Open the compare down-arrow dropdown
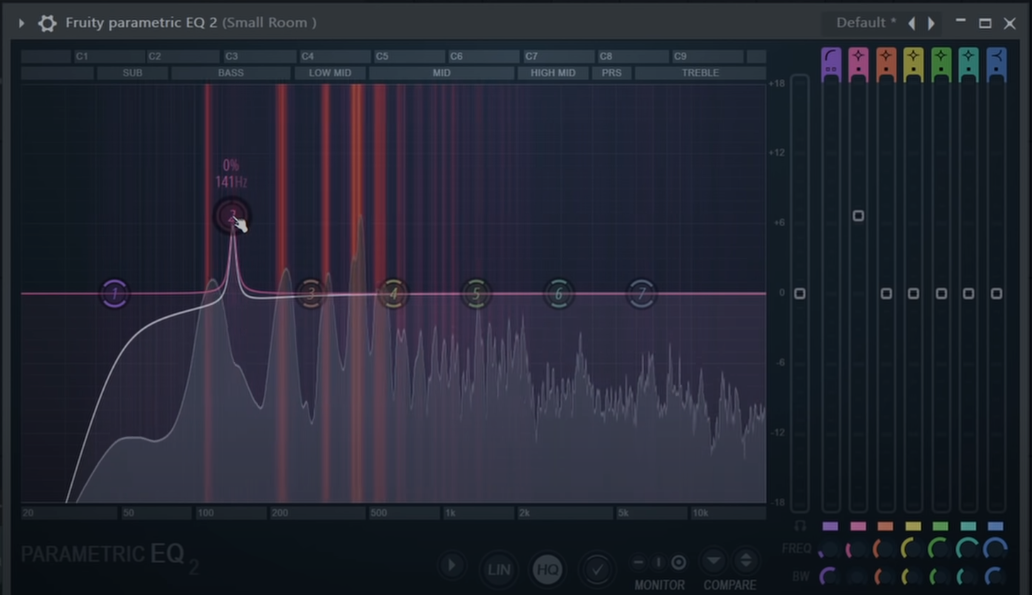Image resolution: width=1032 pixels, height=595 pixels. coord(713,561)
